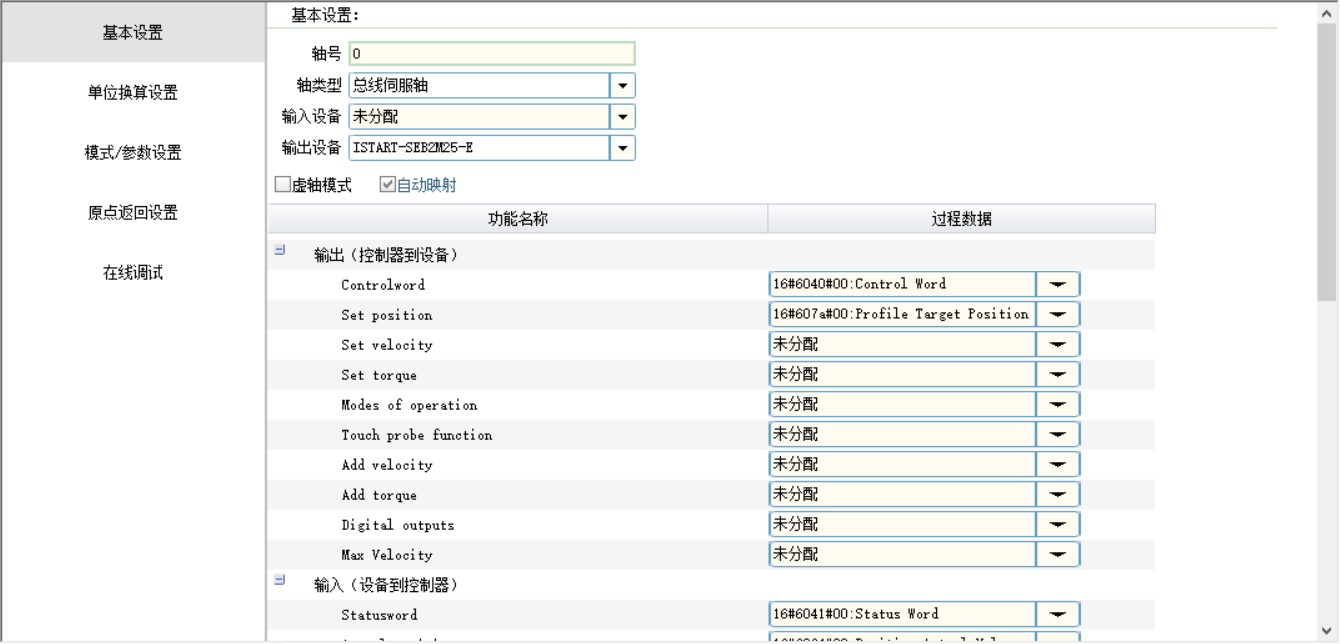
Task: Toggle the 自动映射 checkbox
Action: [x=388, y=185]
